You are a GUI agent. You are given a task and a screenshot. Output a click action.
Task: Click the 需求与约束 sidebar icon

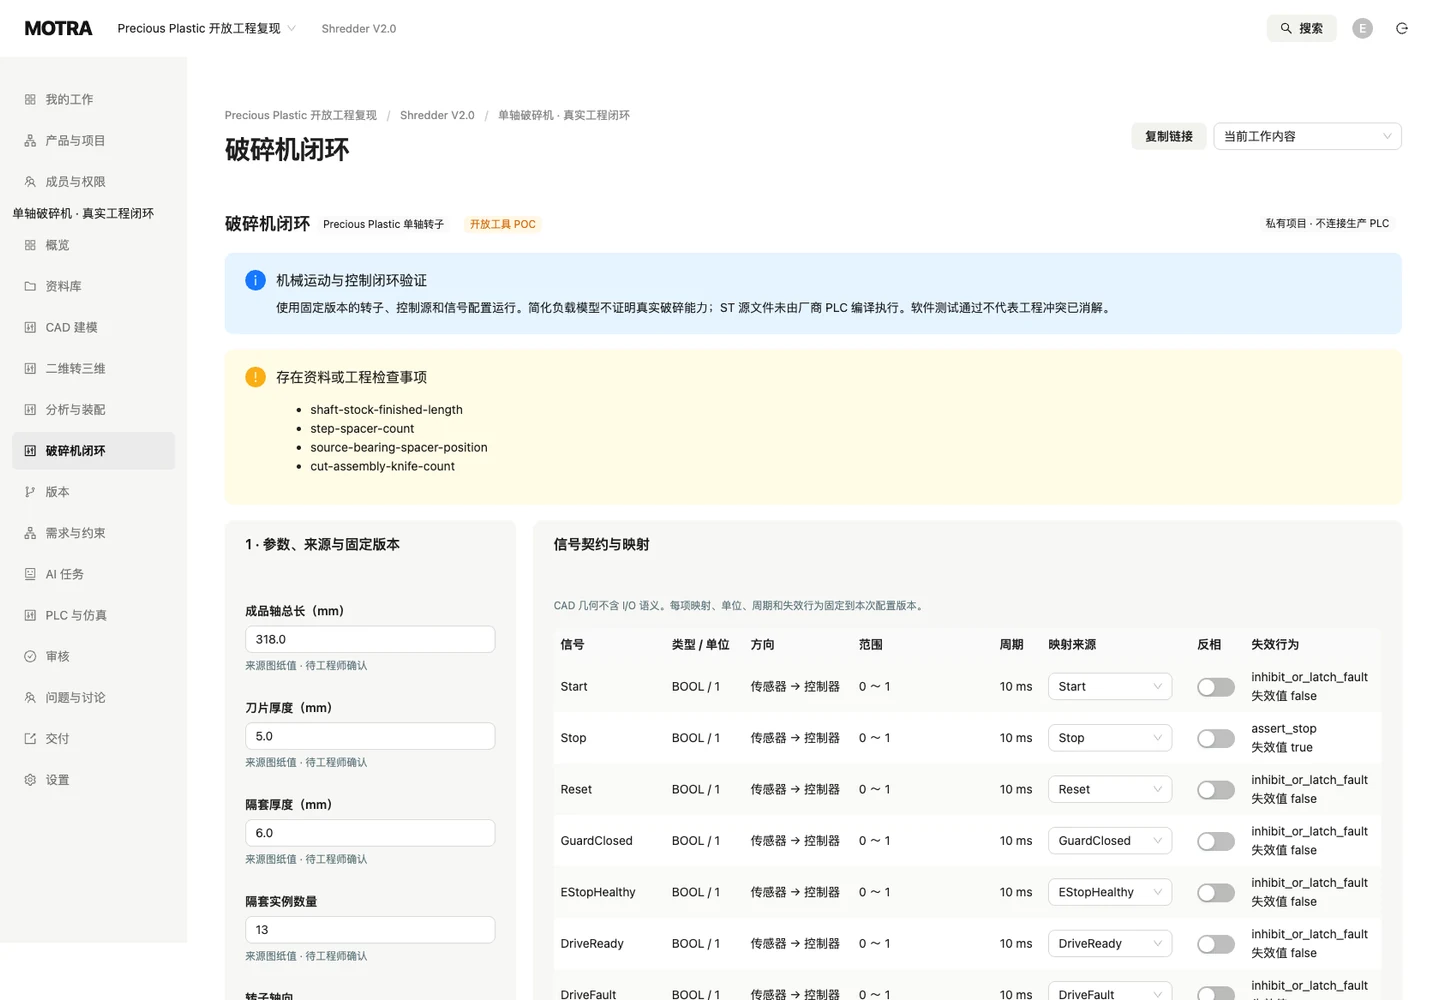pyautogui.click(x=30, y=533)
